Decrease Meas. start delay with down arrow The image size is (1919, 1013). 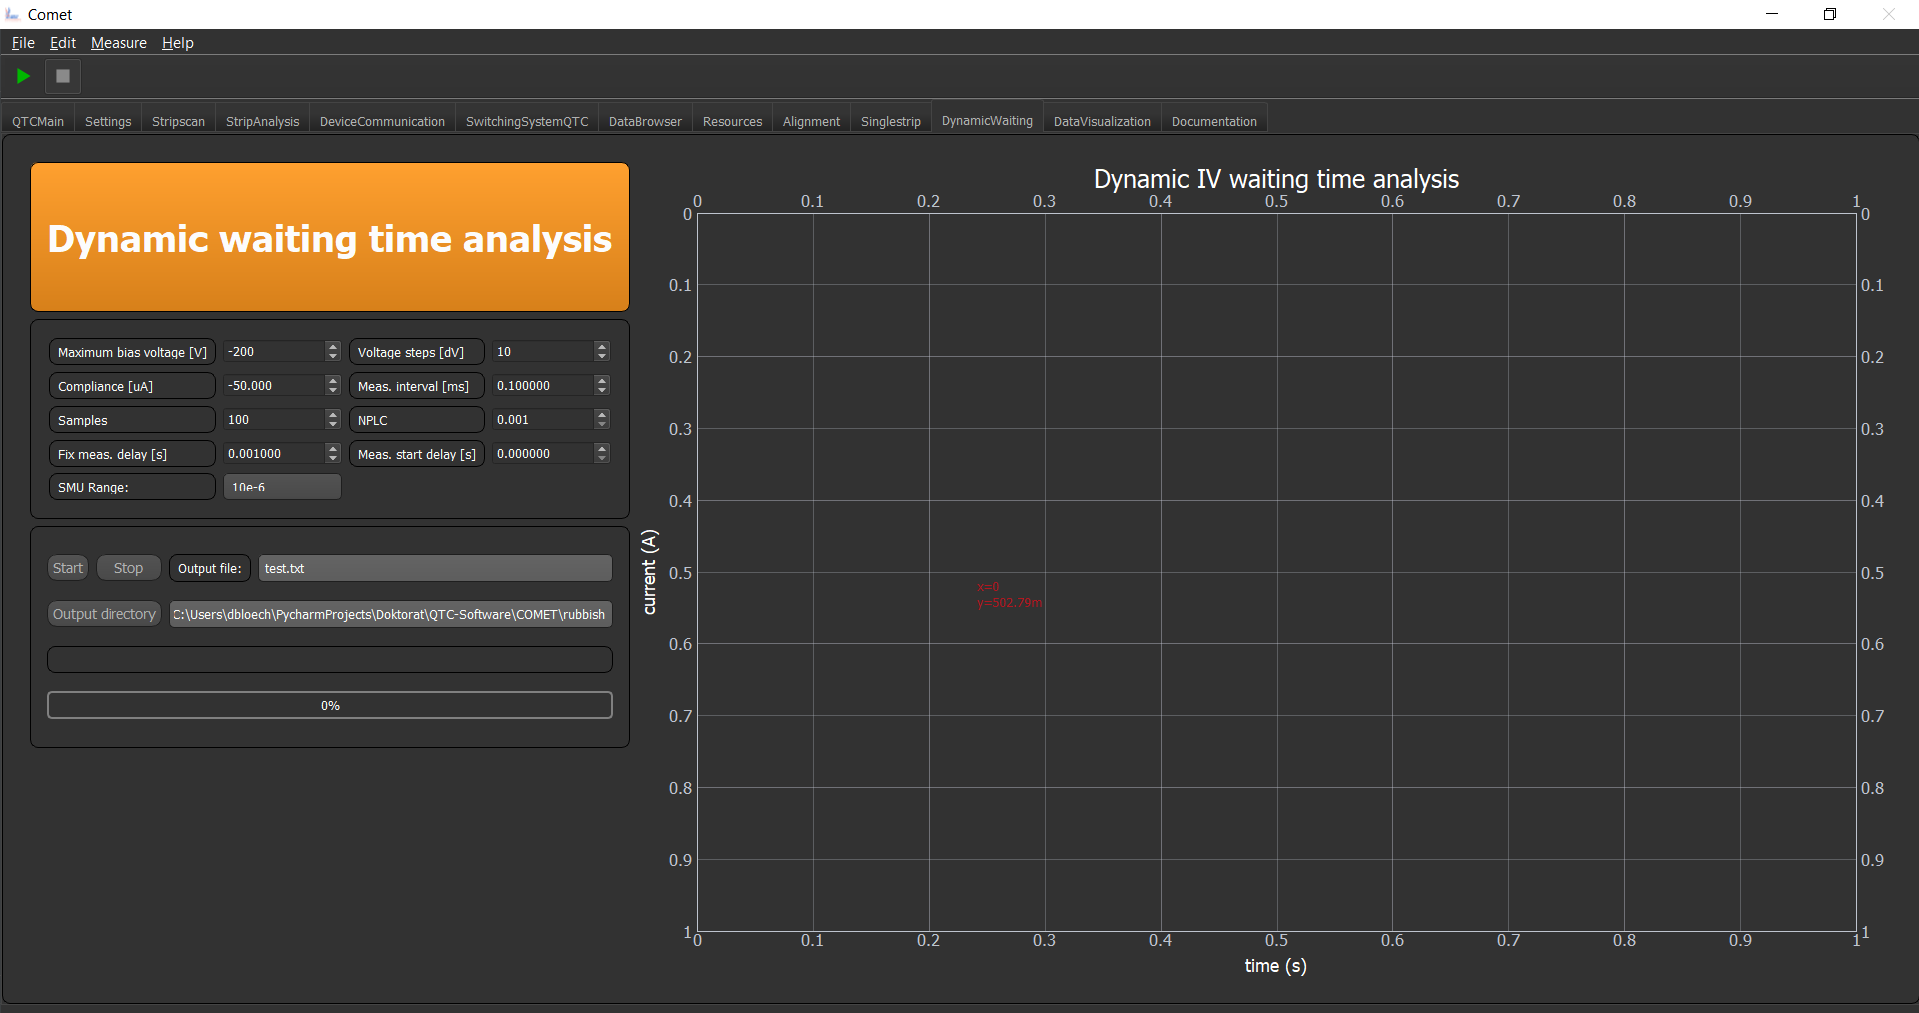click(602, 459)
